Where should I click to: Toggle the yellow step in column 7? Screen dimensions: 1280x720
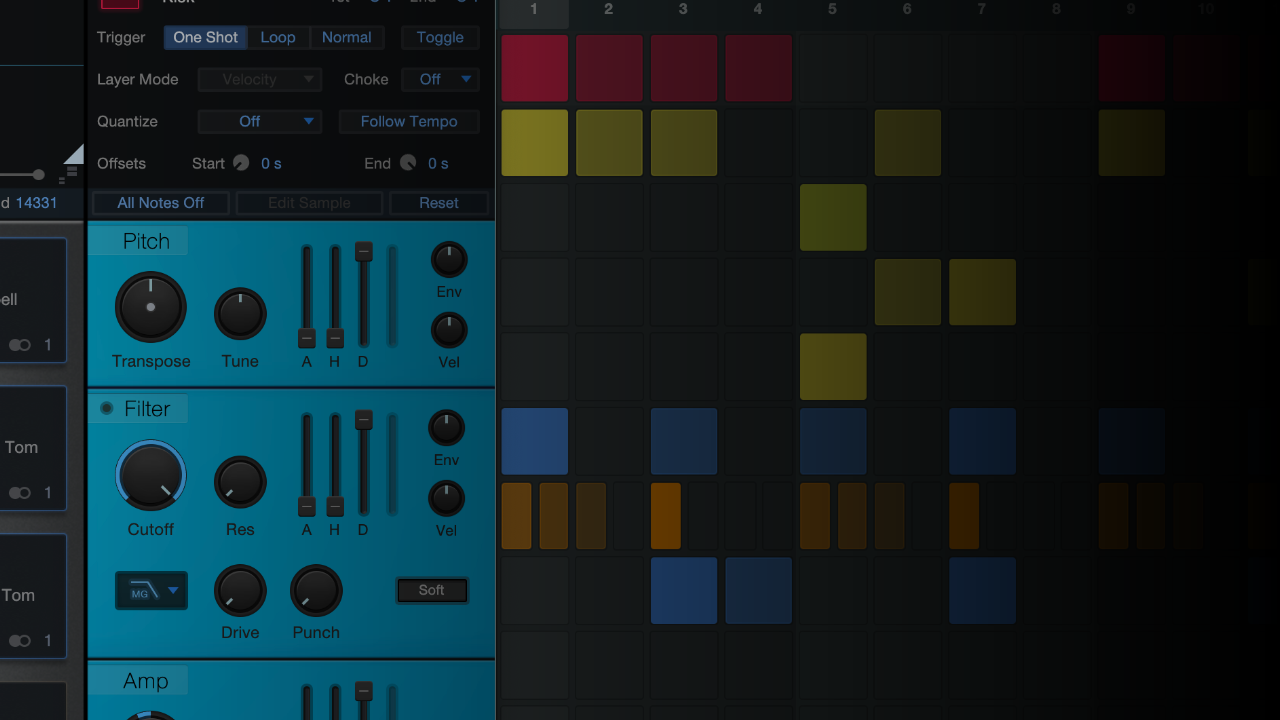(x=982, y=292)
